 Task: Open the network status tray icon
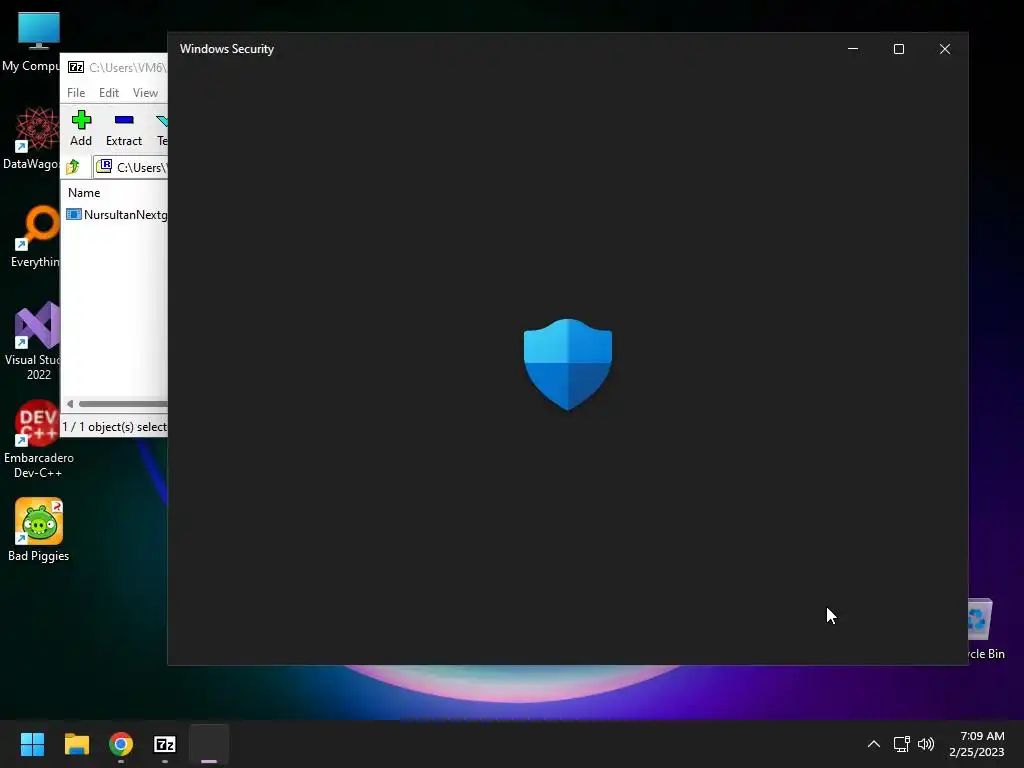pyautogui.click(x=902, y=744)
